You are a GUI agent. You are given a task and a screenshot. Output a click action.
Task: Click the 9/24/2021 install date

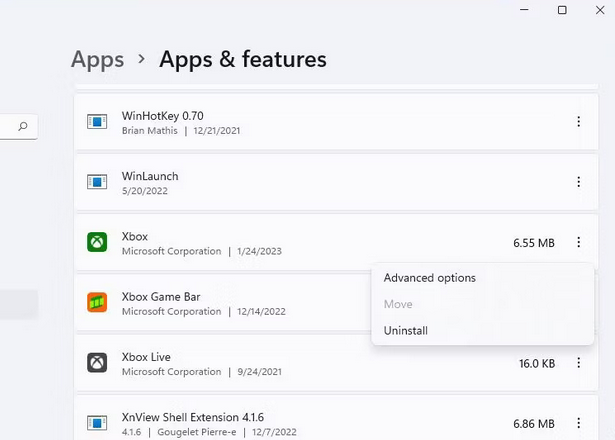point(259,372)
